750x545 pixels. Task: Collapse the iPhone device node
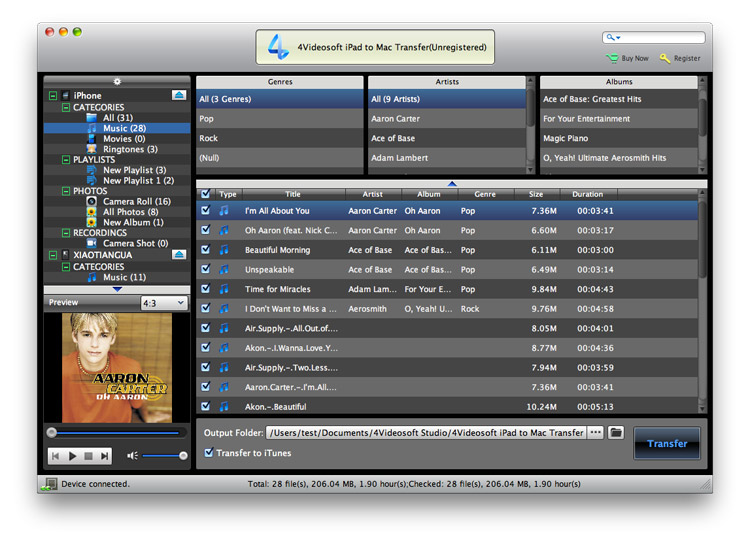coord(53,96)
